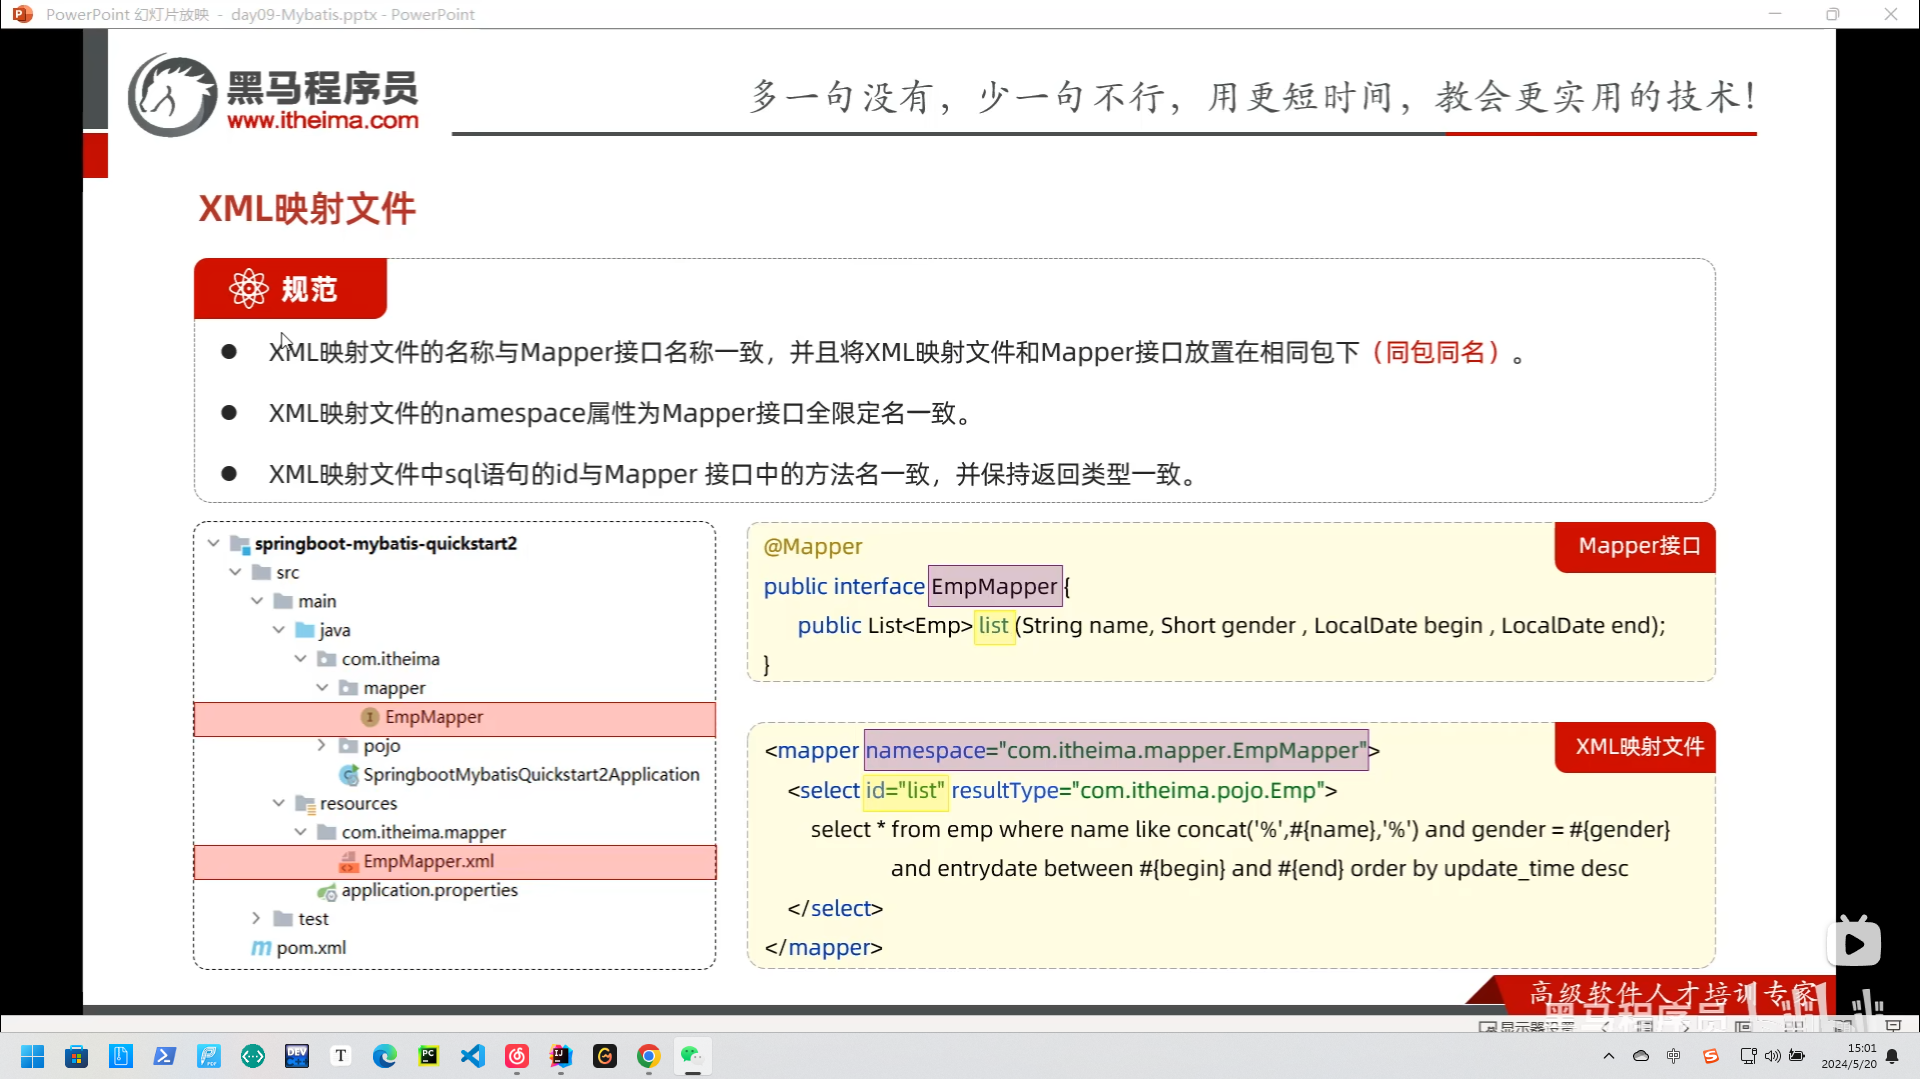Check battery status in the tray
1920x1079 pixels.
point(1797,1056)
